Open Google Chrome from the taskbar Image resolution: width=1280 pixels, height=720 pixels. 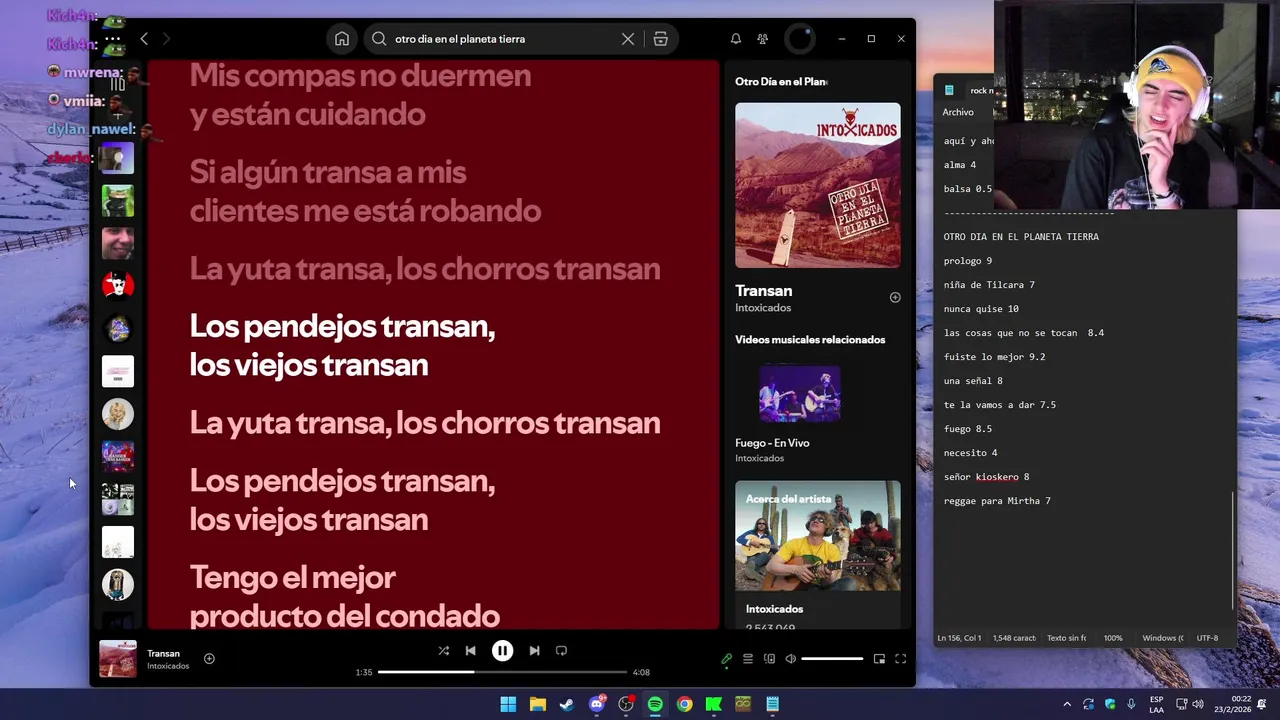[684, 704]
